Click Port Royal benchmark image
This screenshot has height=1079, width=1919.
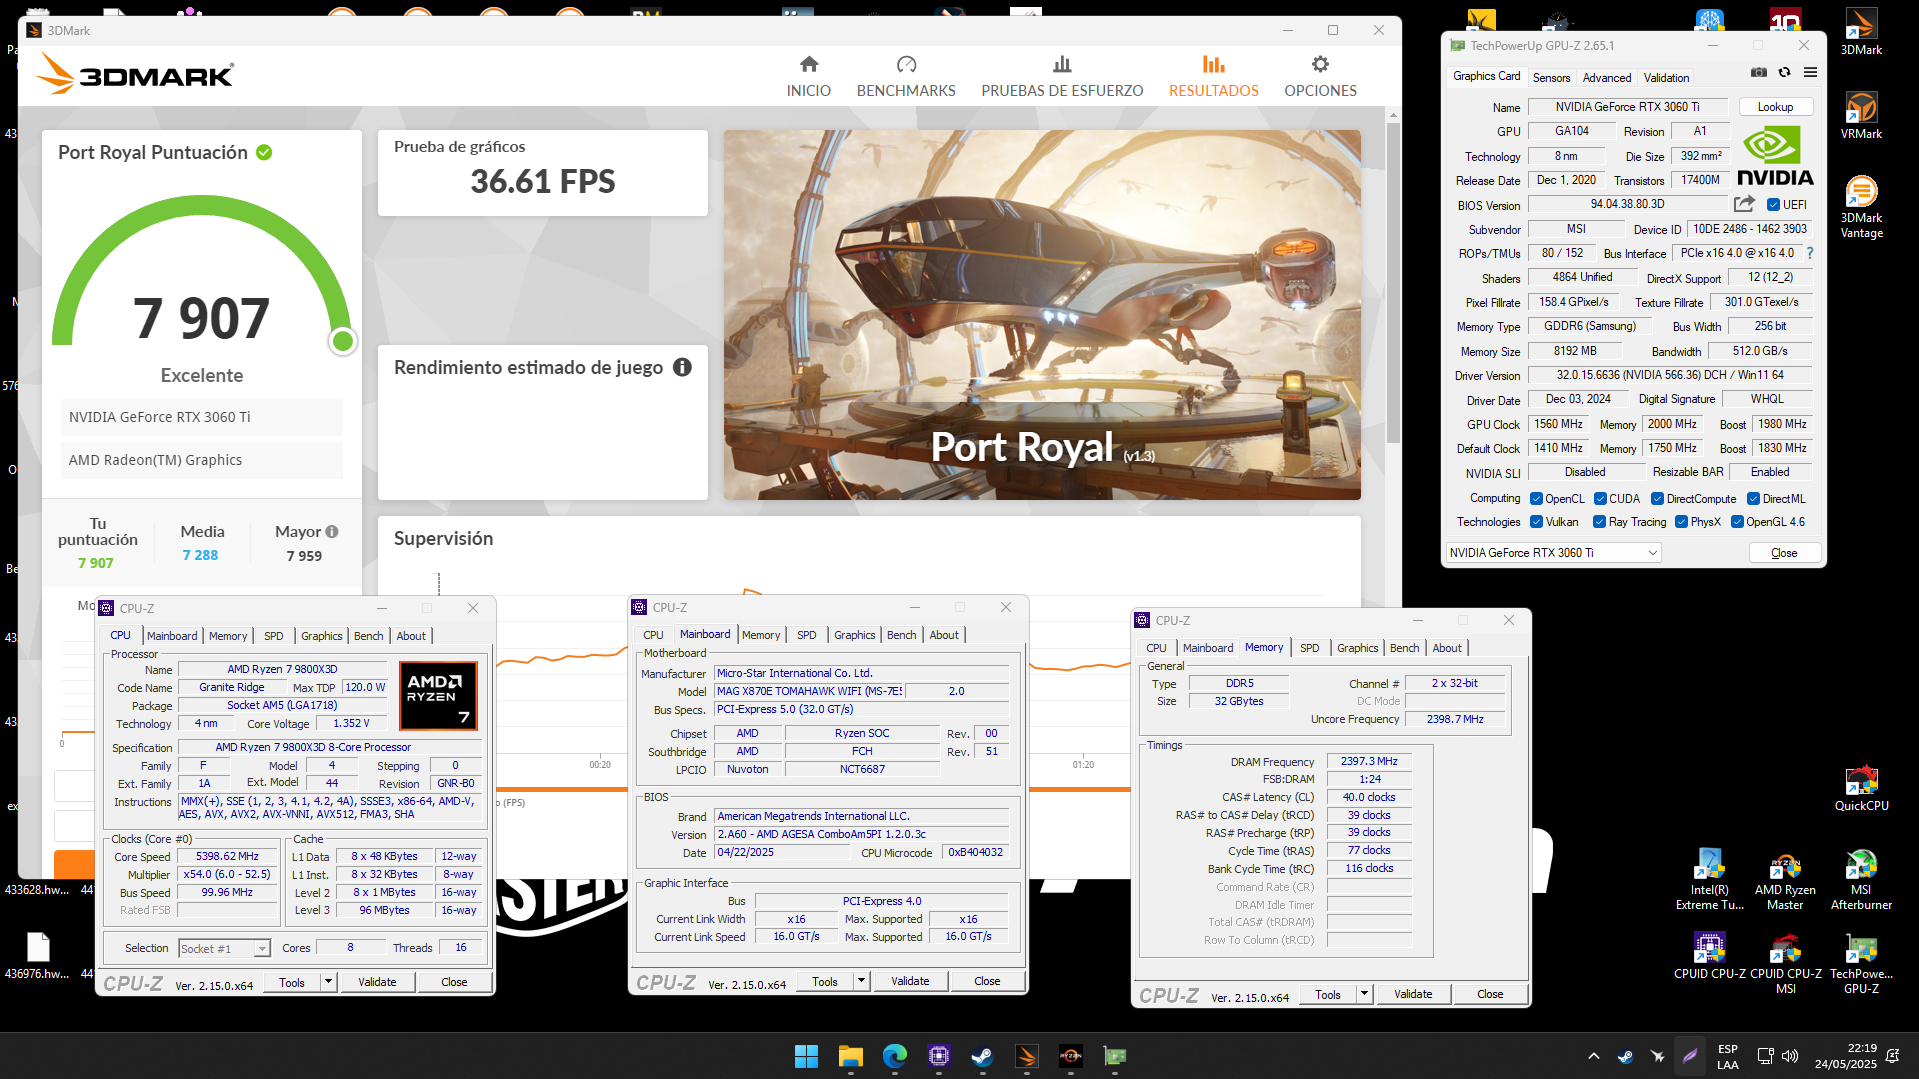click(1042, 315)
